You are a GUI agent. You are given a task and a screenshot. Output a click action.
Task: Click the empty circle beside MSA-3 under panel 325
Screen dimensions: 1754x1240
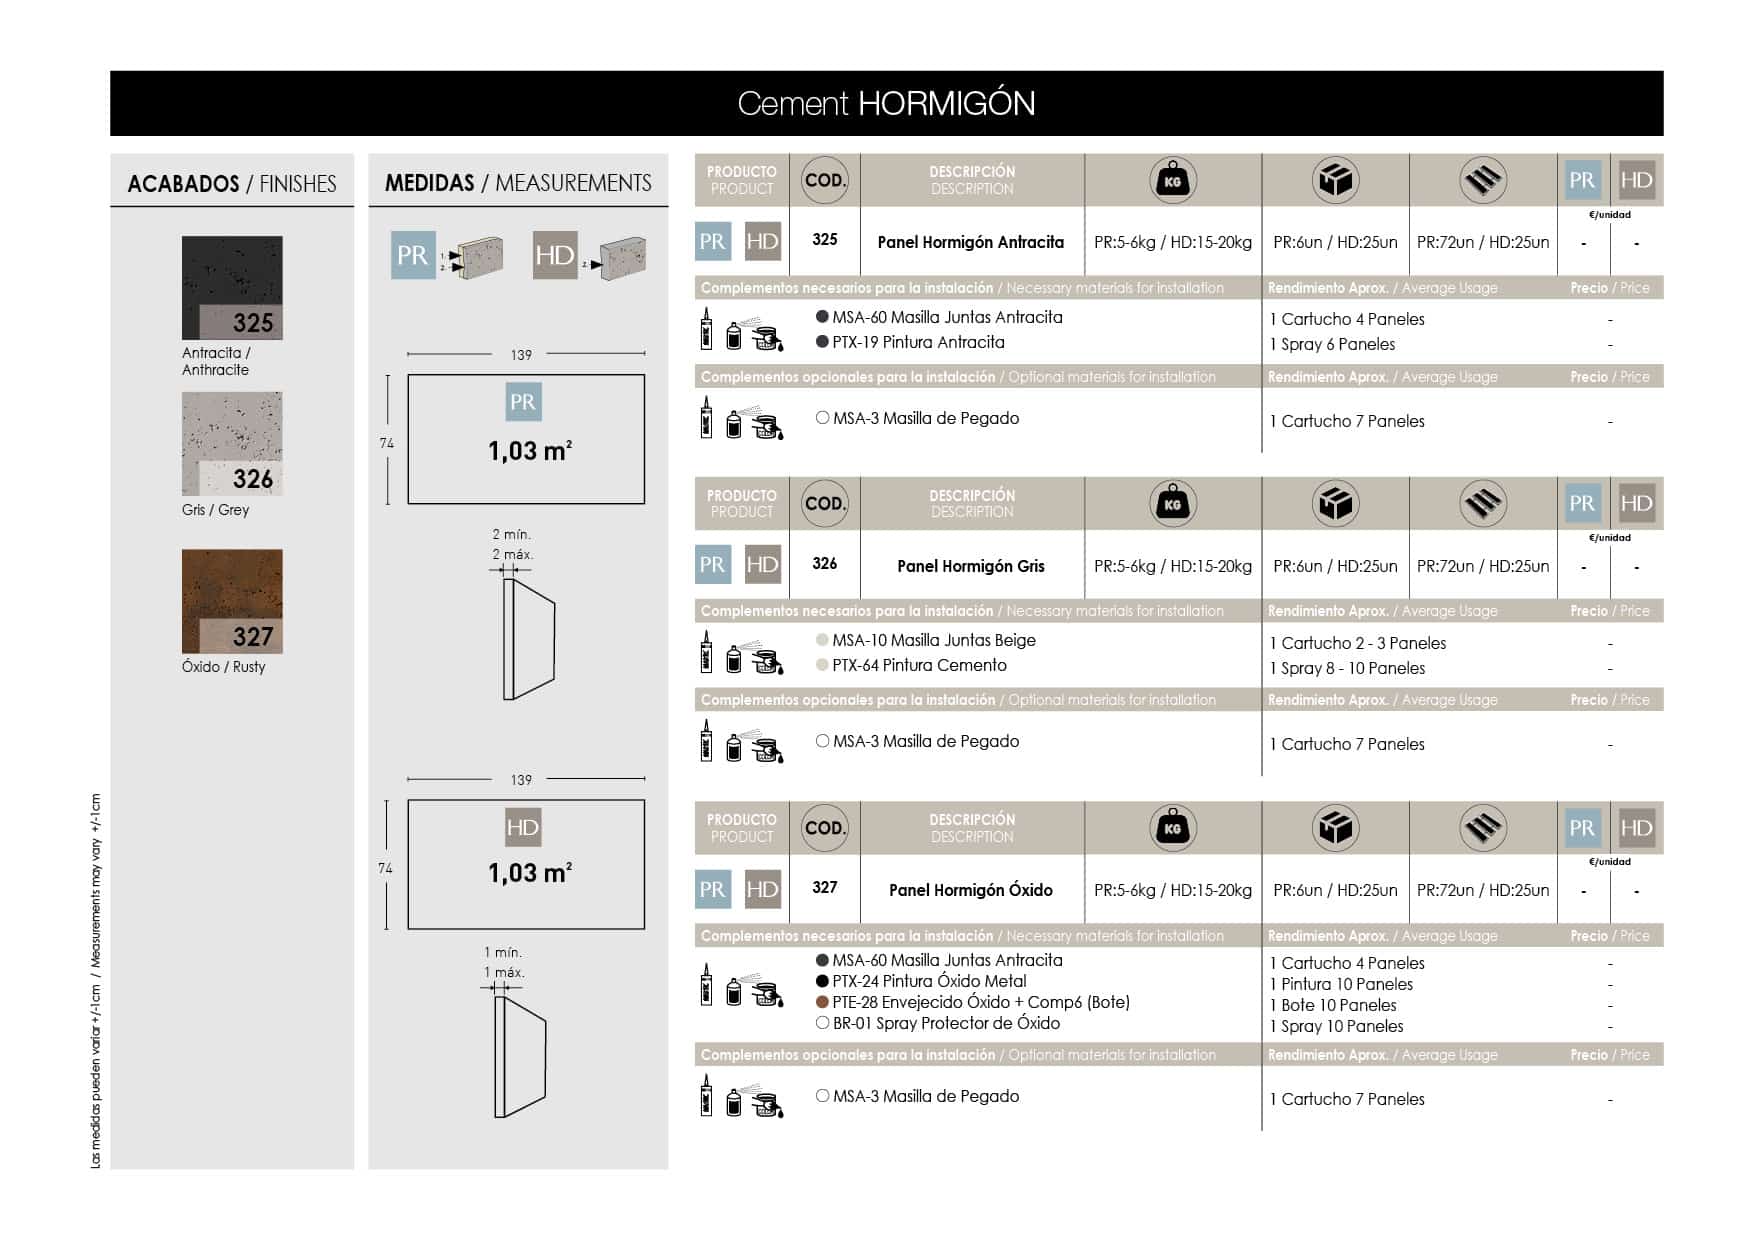[822, 418]
